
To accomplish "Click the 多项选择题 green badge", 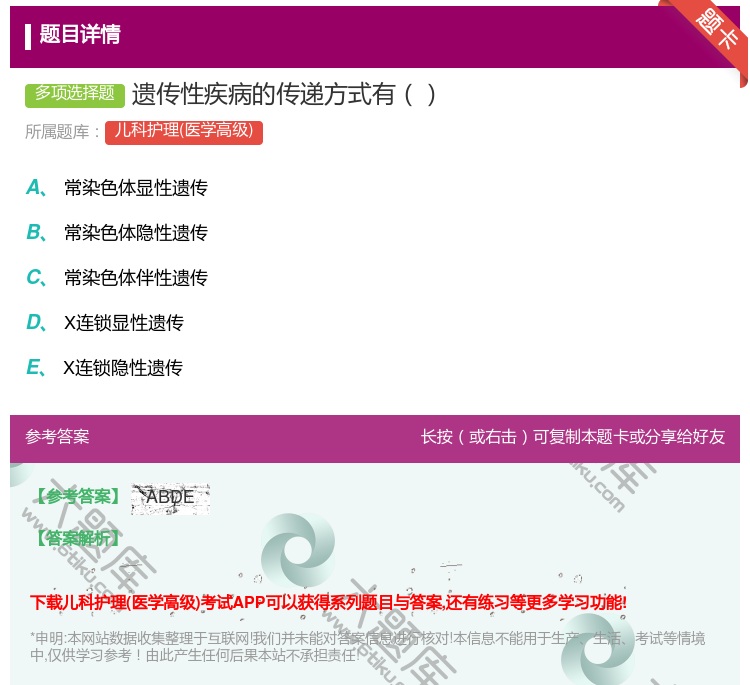I will 75,94.
